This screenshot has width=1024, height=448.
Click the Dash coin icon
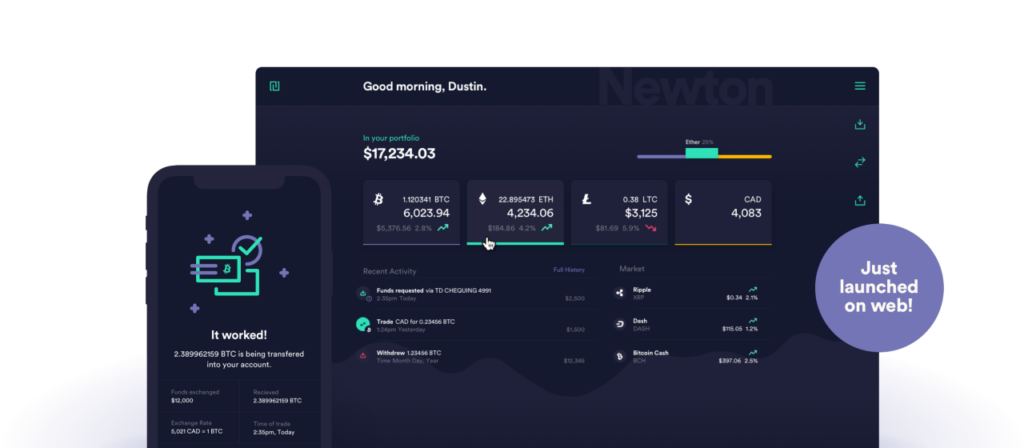click(620, 325)
